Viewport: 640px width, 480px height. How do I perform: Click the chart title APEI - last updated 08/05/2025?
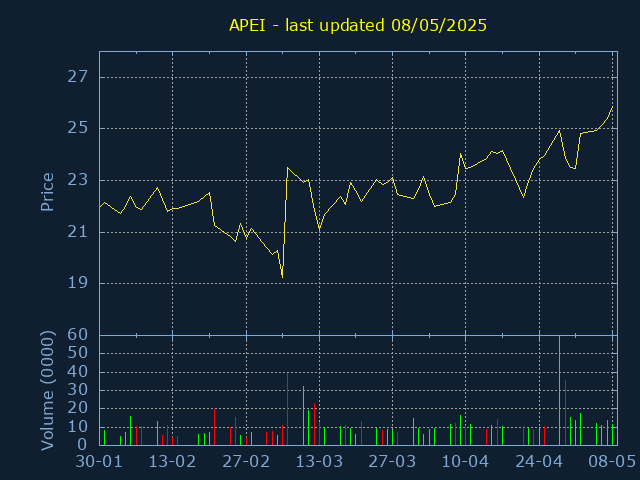[x=358, y=25]
